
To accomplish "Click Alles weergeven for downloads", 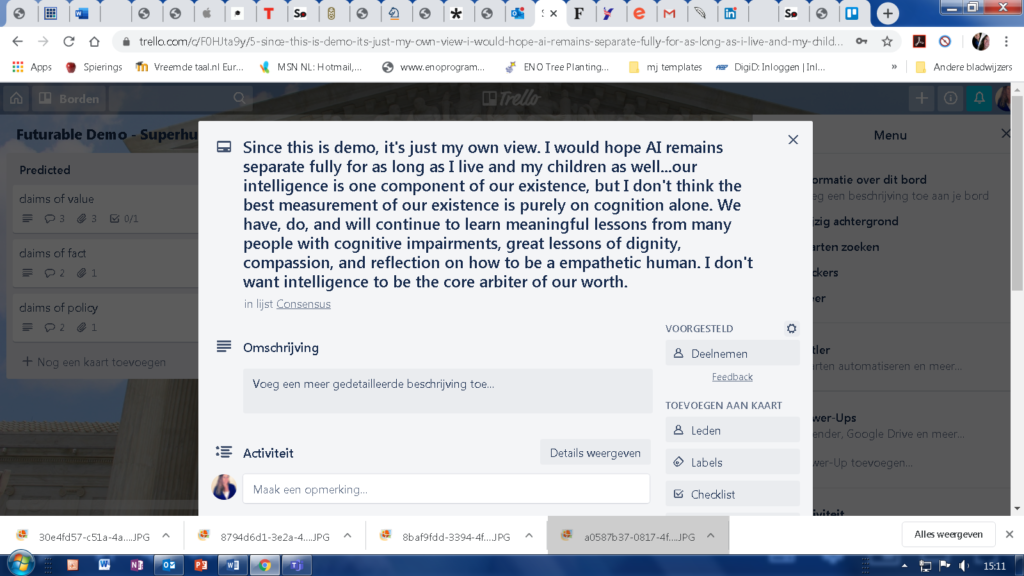I will 948,534.
